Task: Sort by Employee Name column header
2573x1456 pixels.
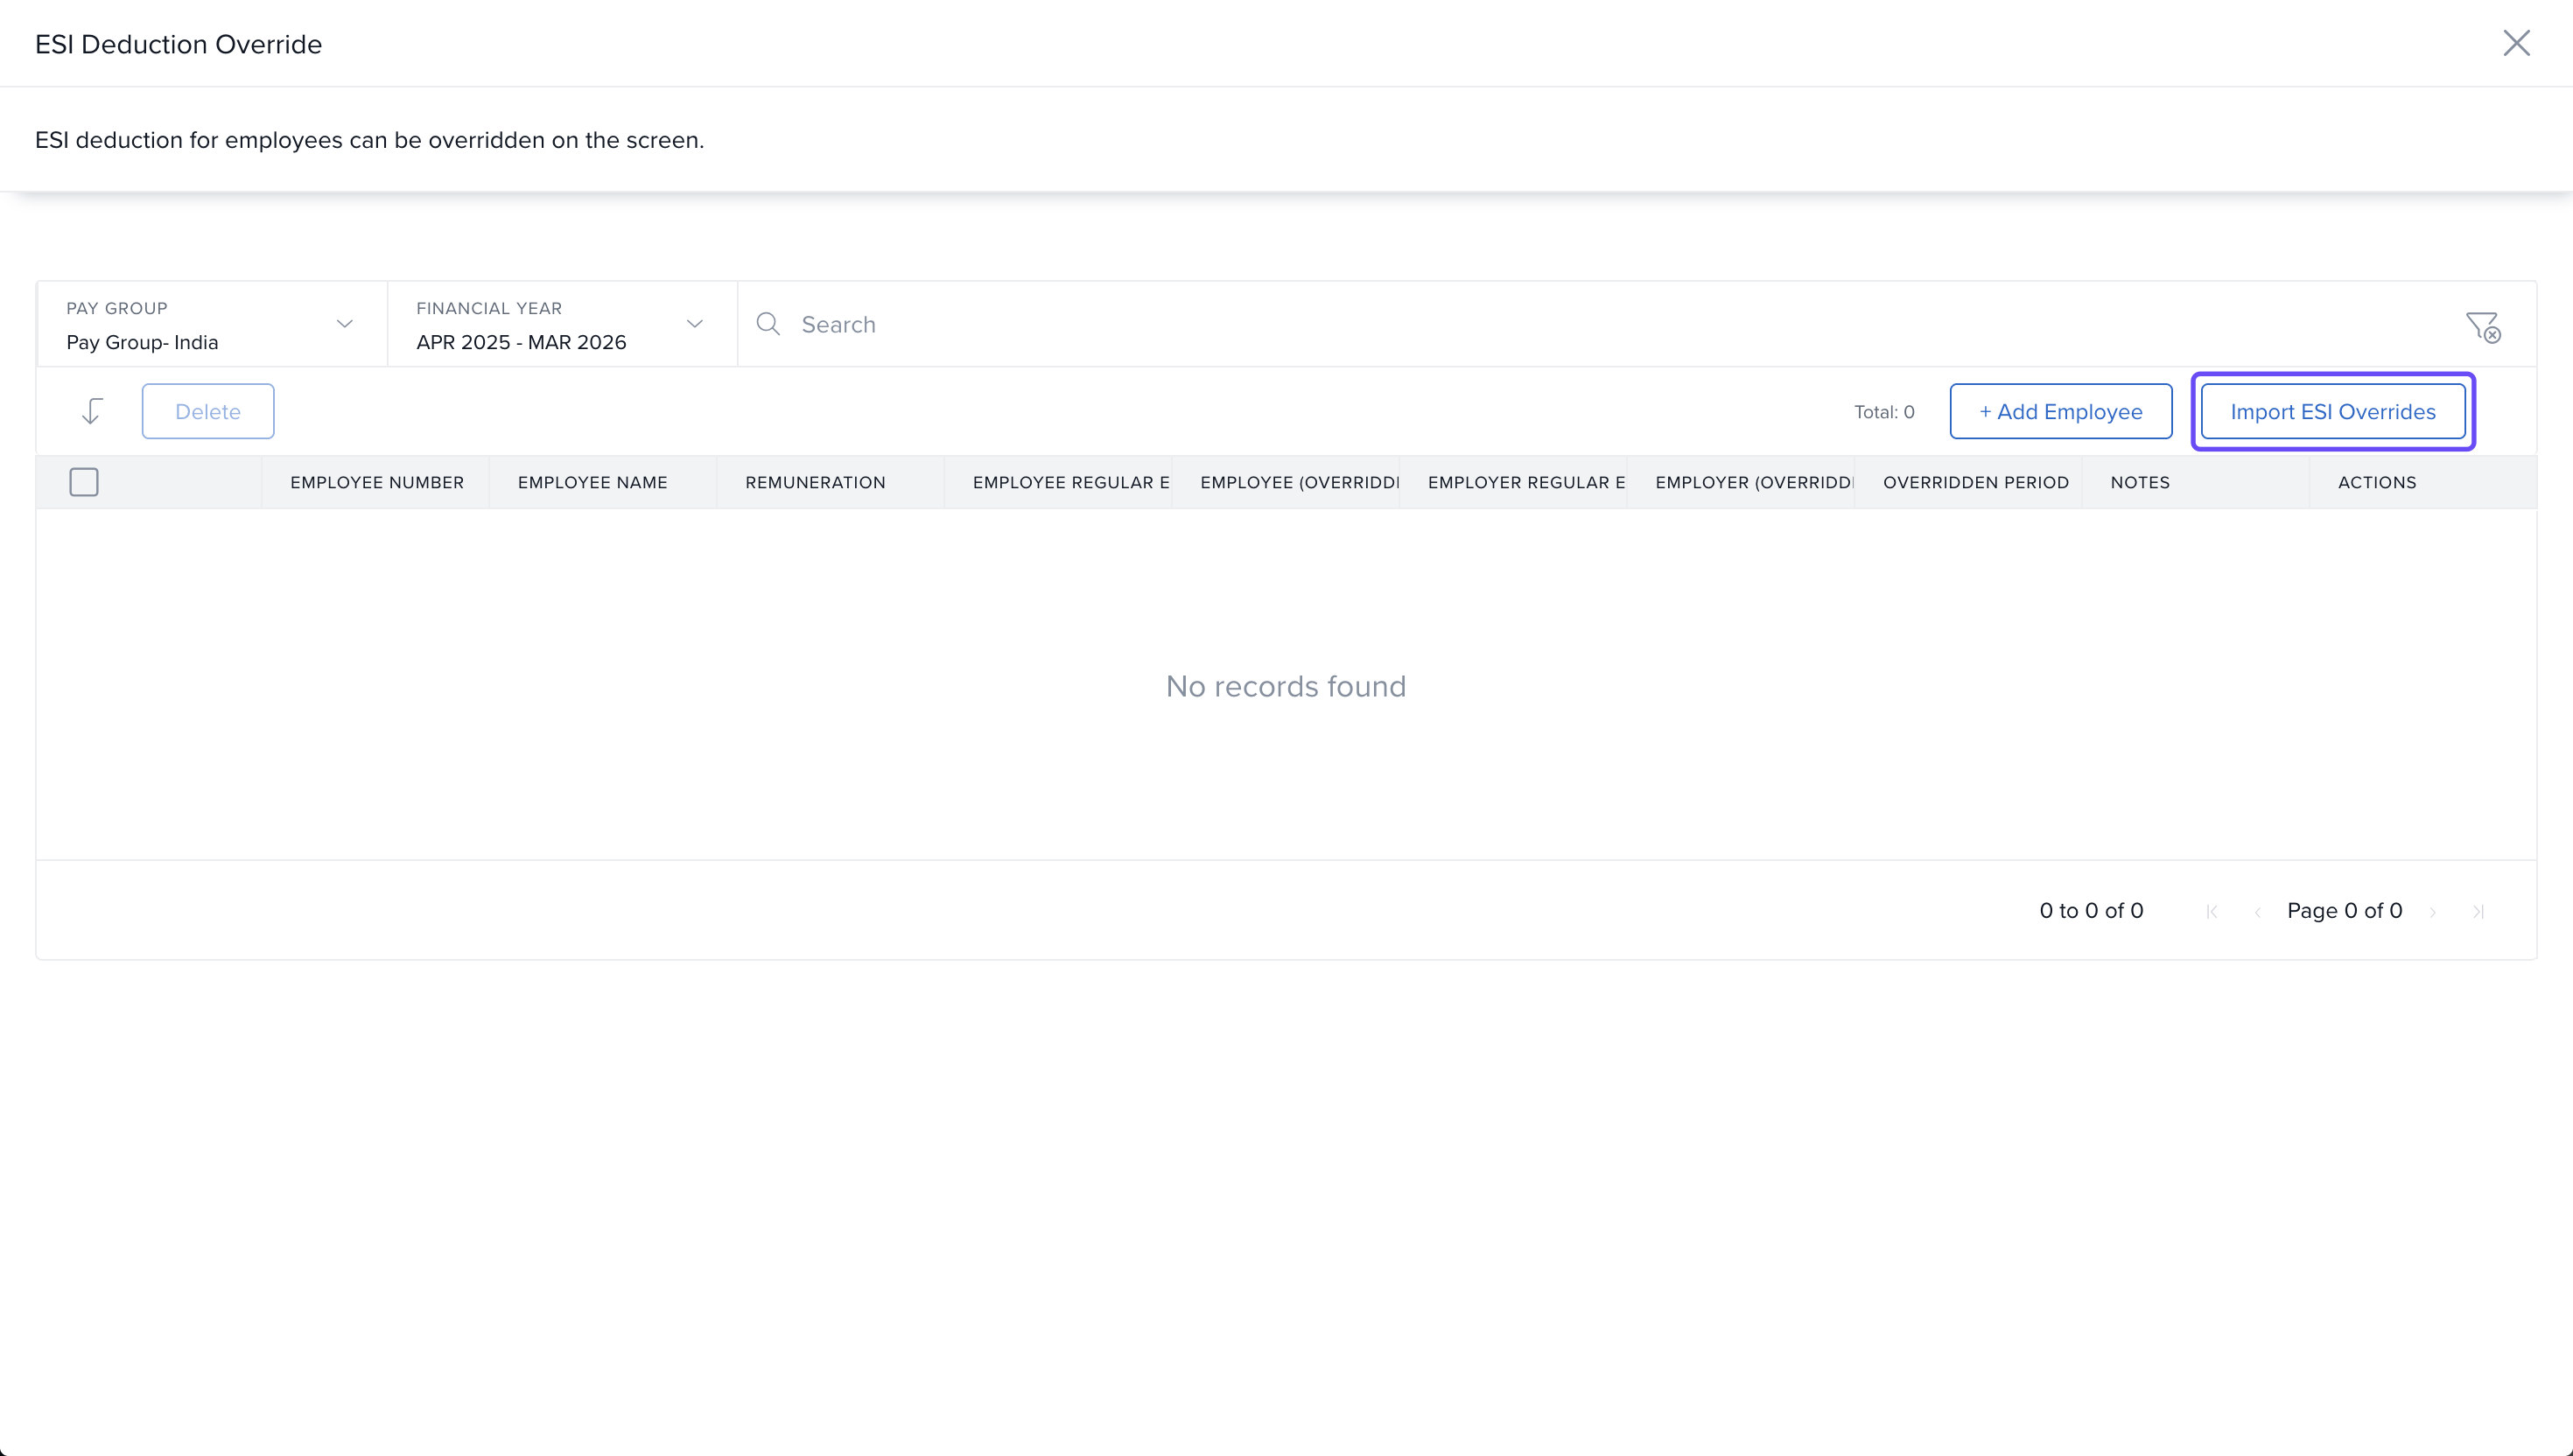Action: tap(592, 482)
